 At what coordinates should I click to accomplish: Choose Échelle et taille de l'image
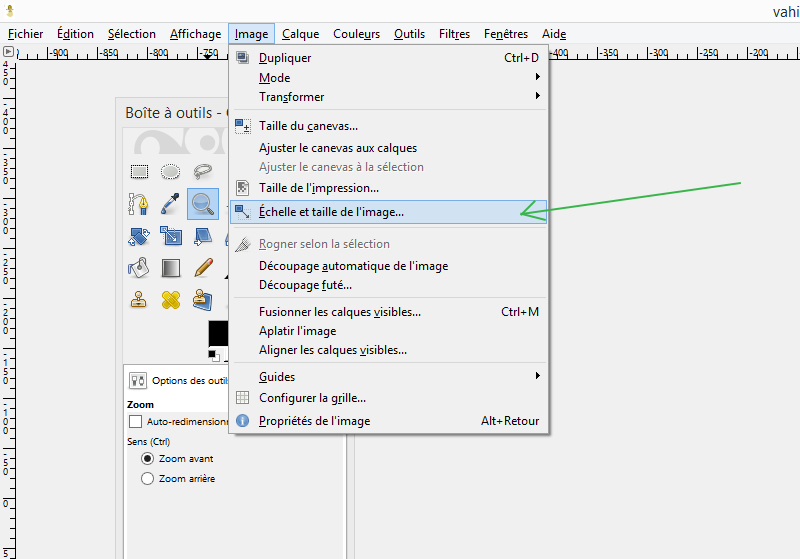[389, 212]
